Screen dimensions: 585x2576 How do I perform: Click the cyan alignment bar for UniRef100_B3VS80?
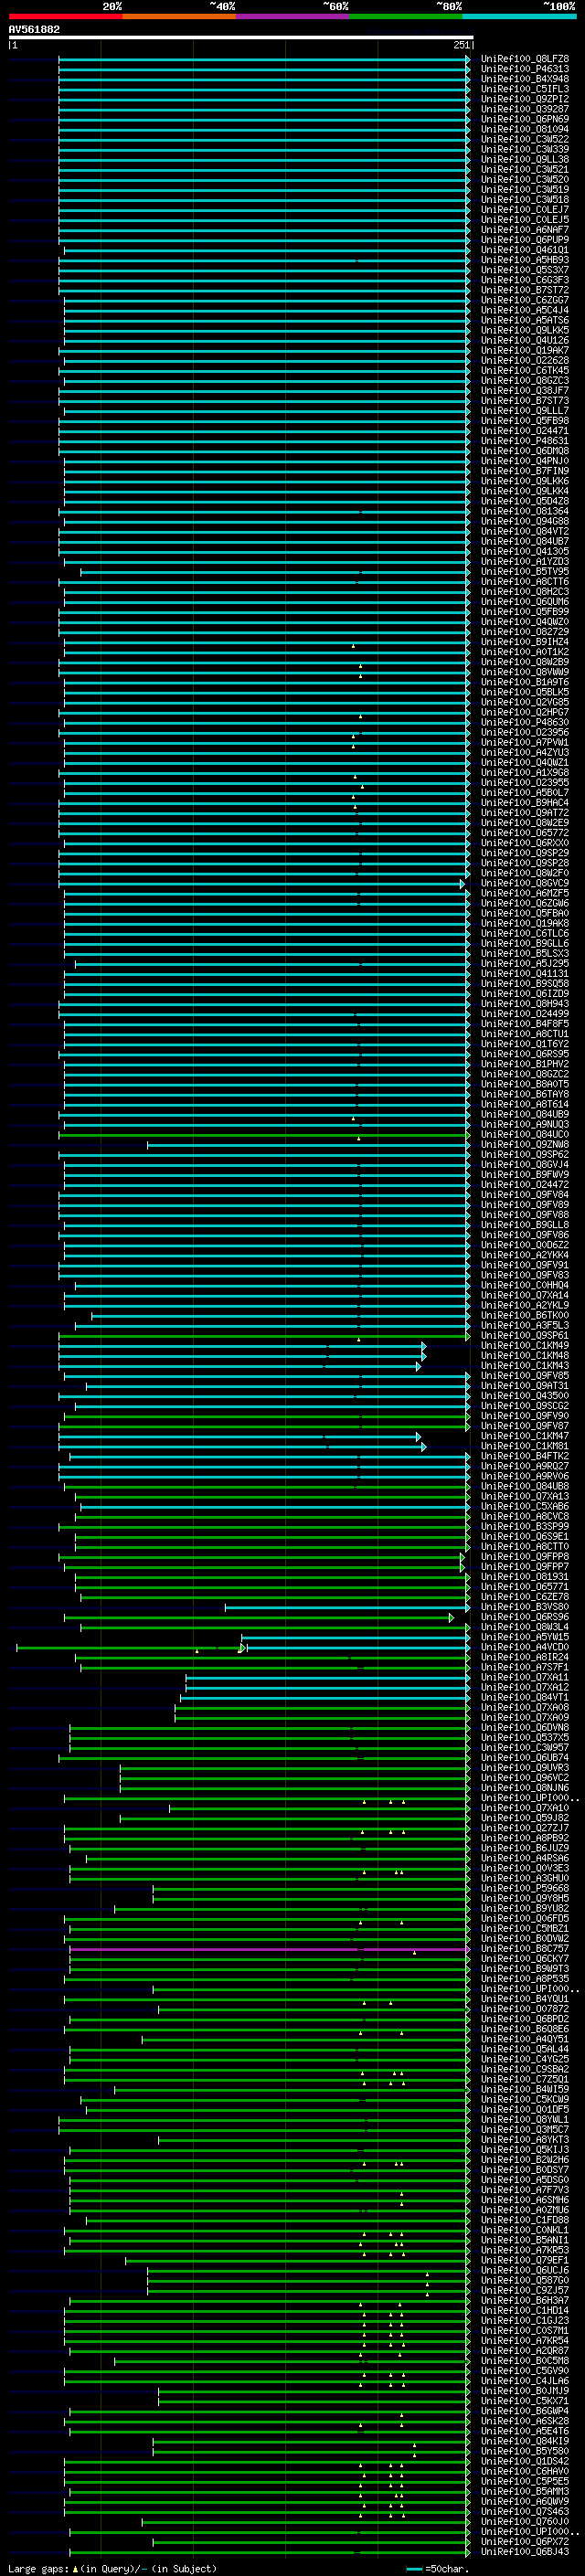(x=347, y=1607)
